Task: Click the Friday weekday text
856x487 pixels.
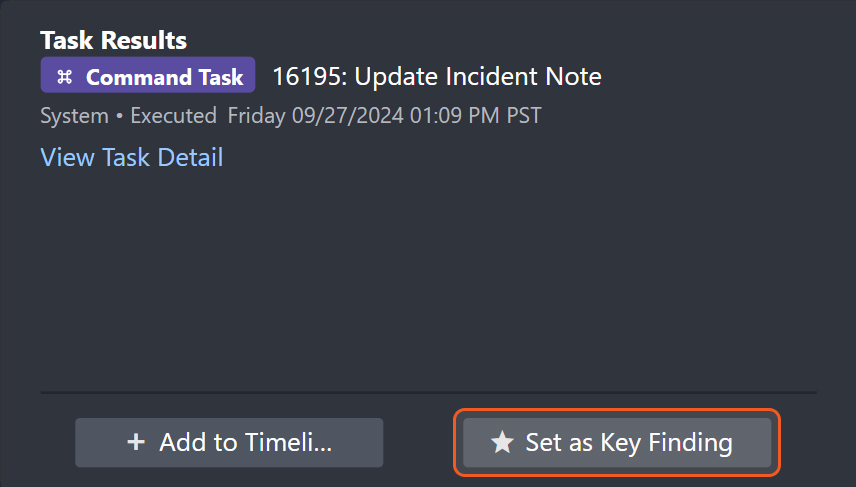Action: click(257, 116)
